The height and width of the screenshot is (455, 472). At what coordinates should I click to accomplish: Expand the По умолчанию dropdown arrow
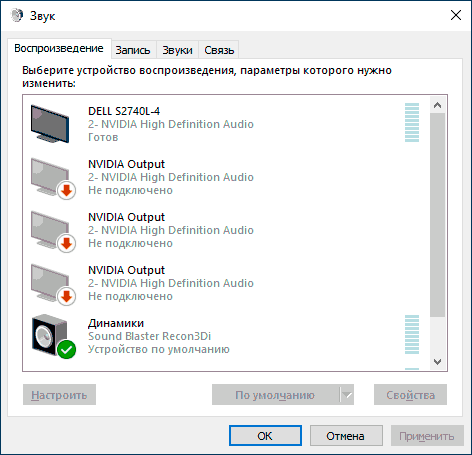347,395
